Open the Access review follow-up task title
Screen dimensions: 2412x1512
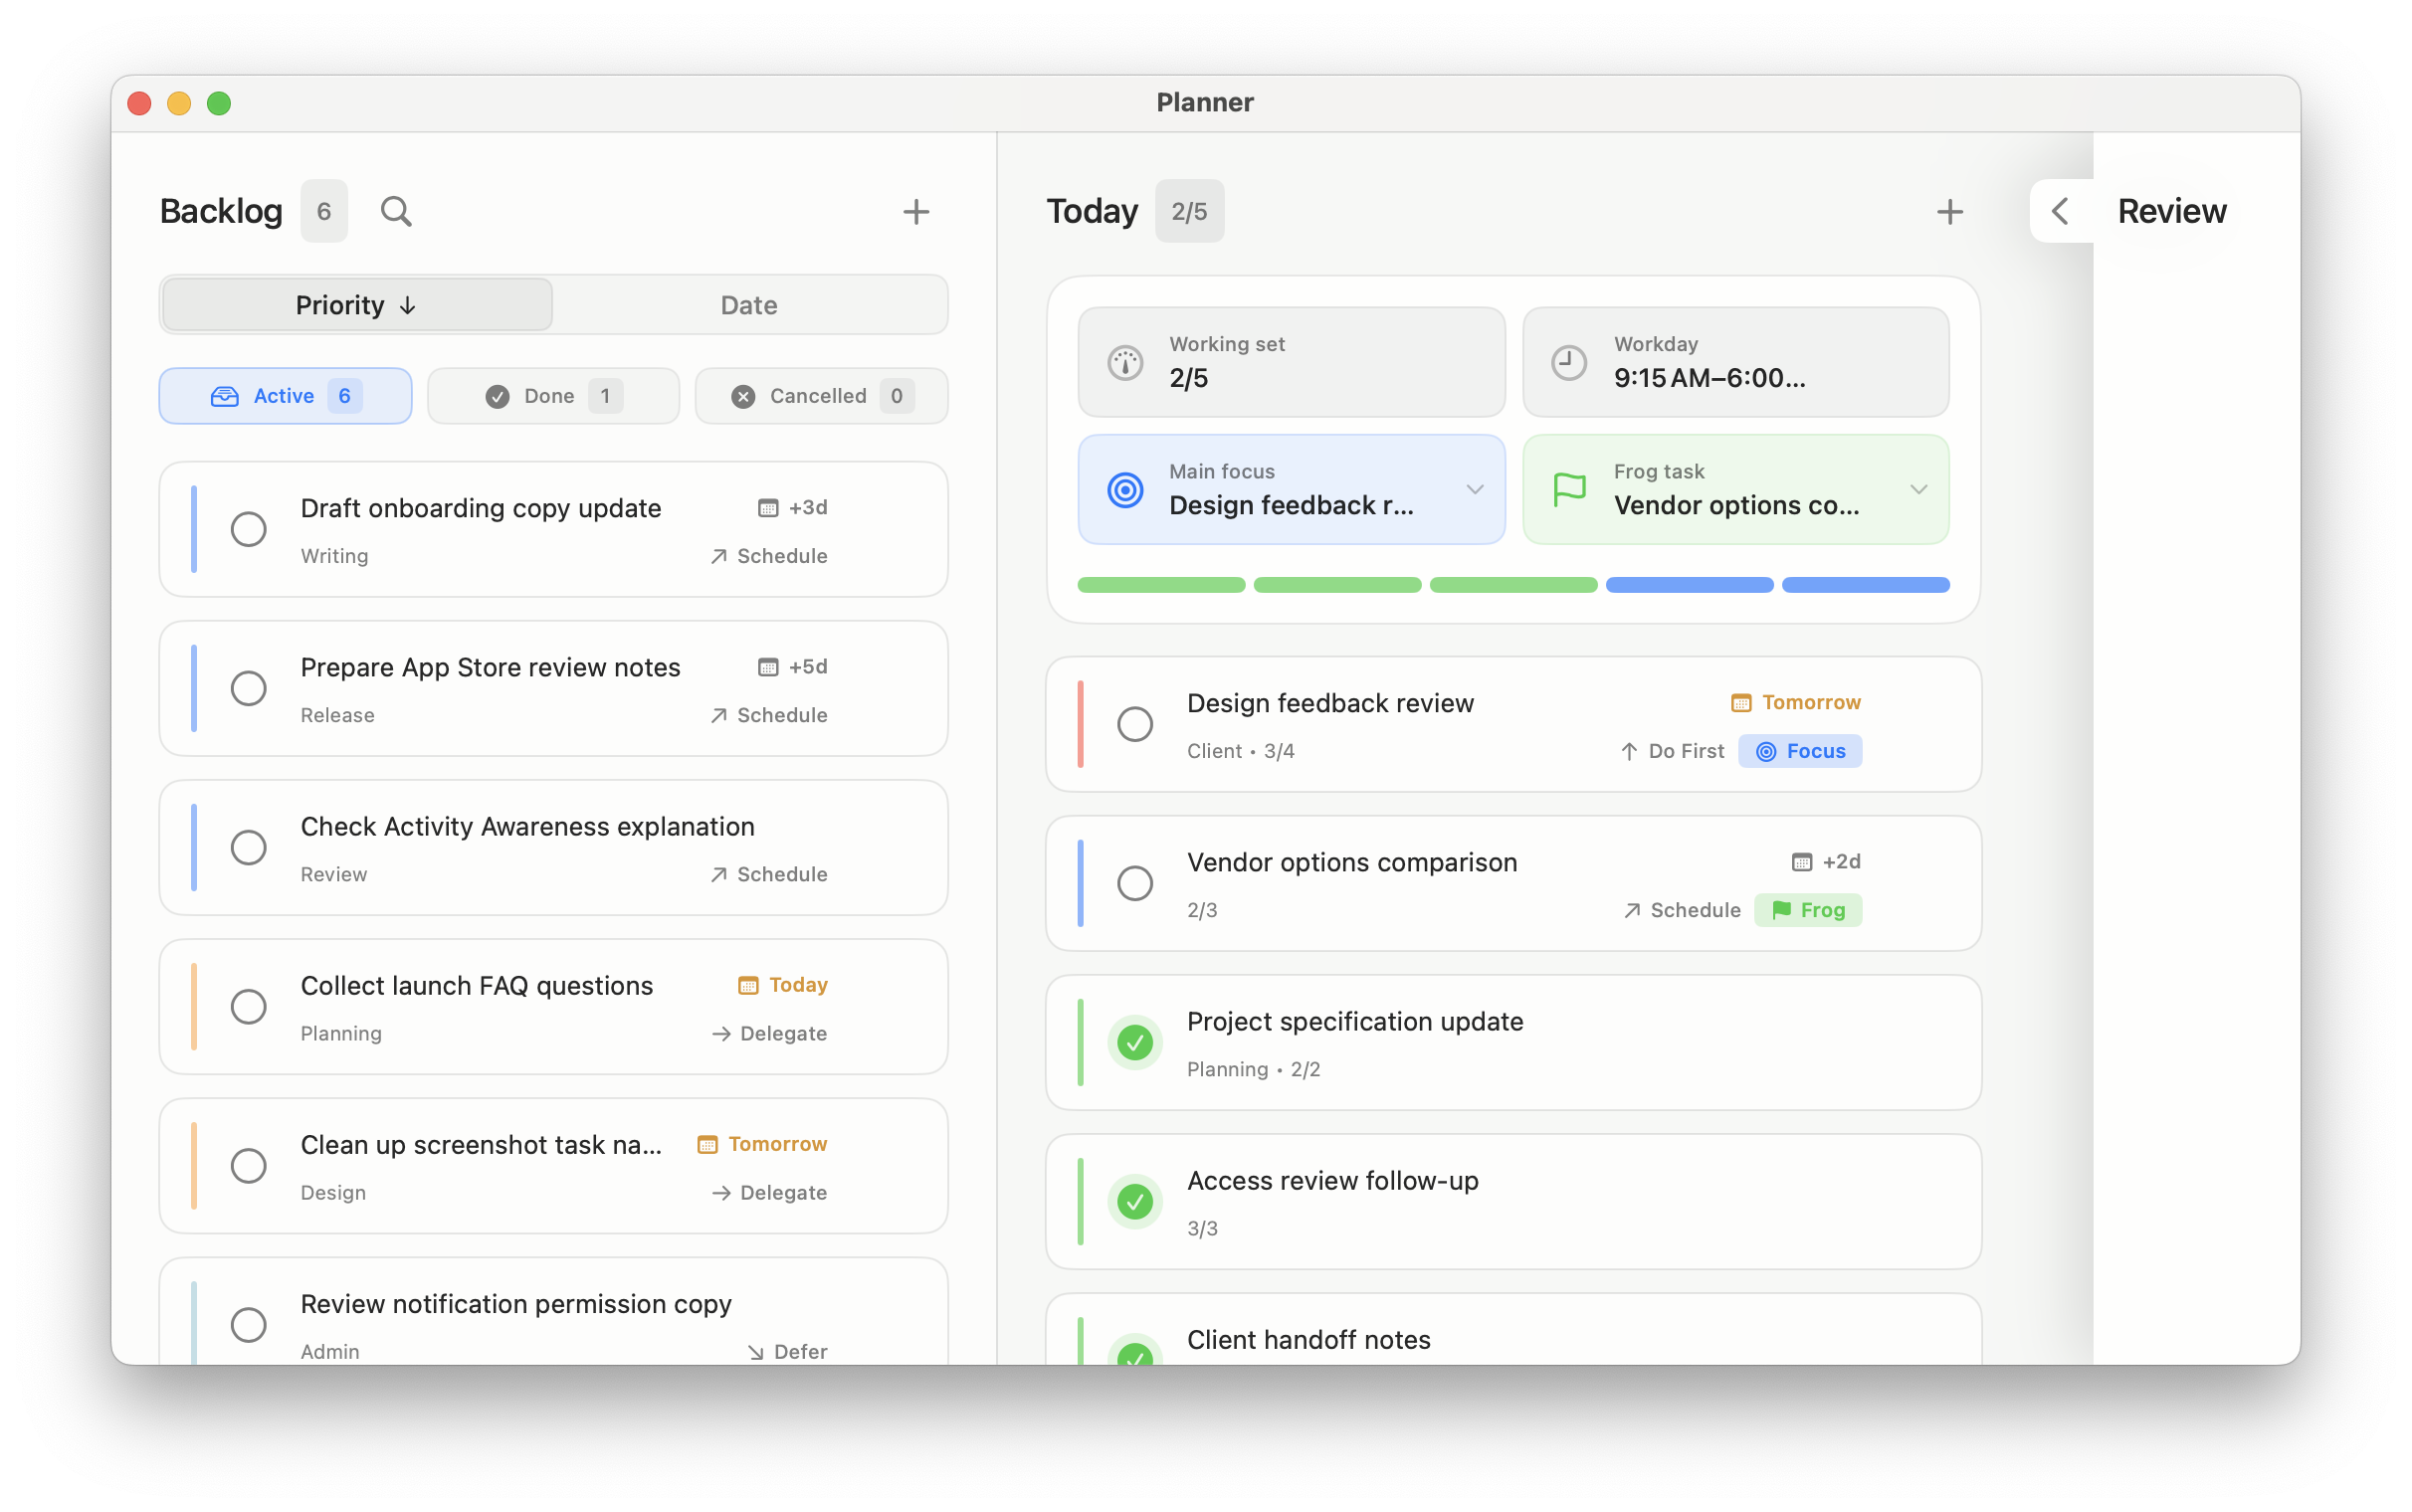click(1332, 1180)
